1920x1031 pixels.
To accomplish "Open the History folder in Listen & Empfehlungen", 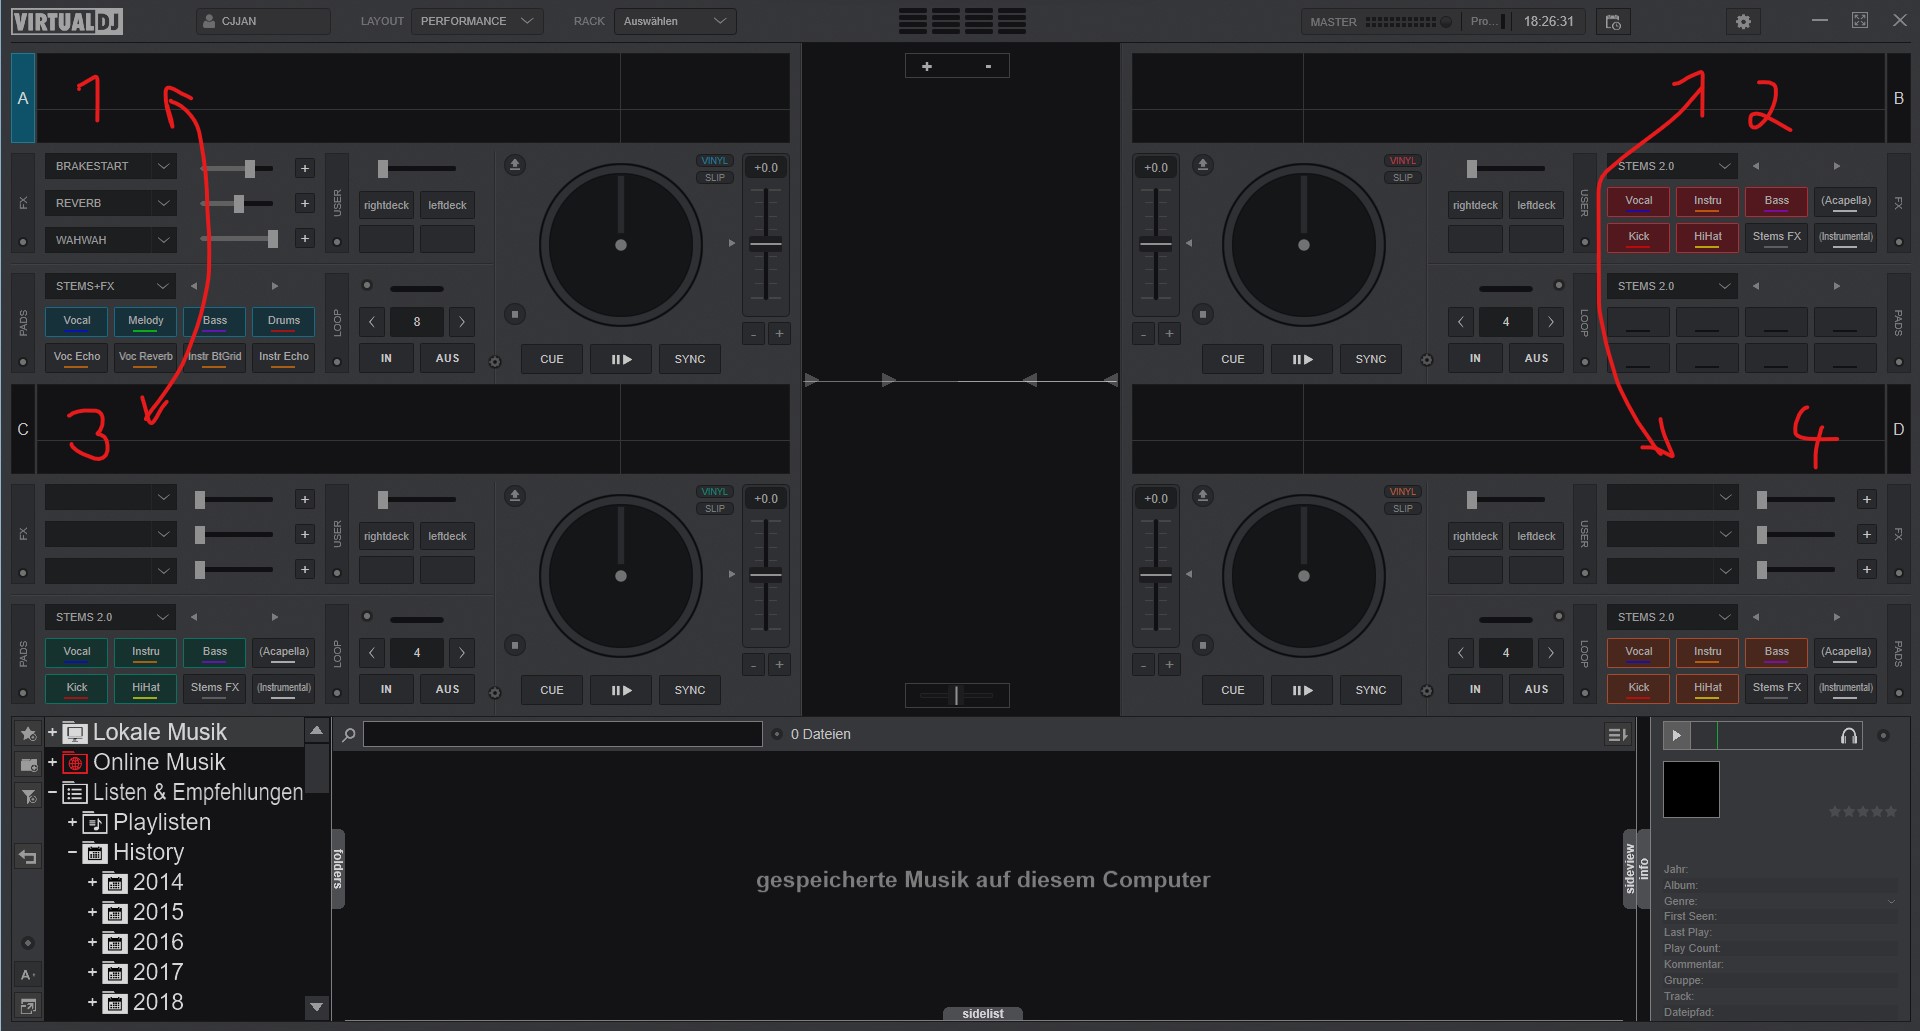I will [x=150, y=852].
